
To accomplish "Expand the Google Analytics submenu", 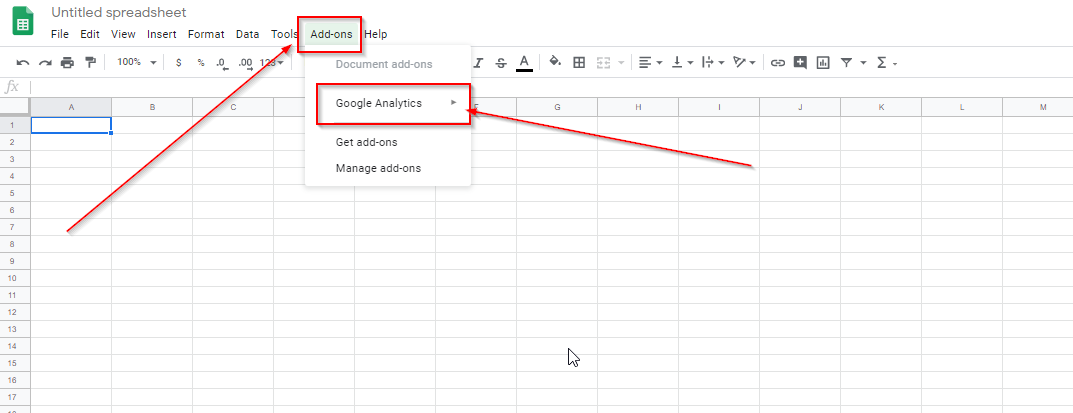I will (388, 103).
